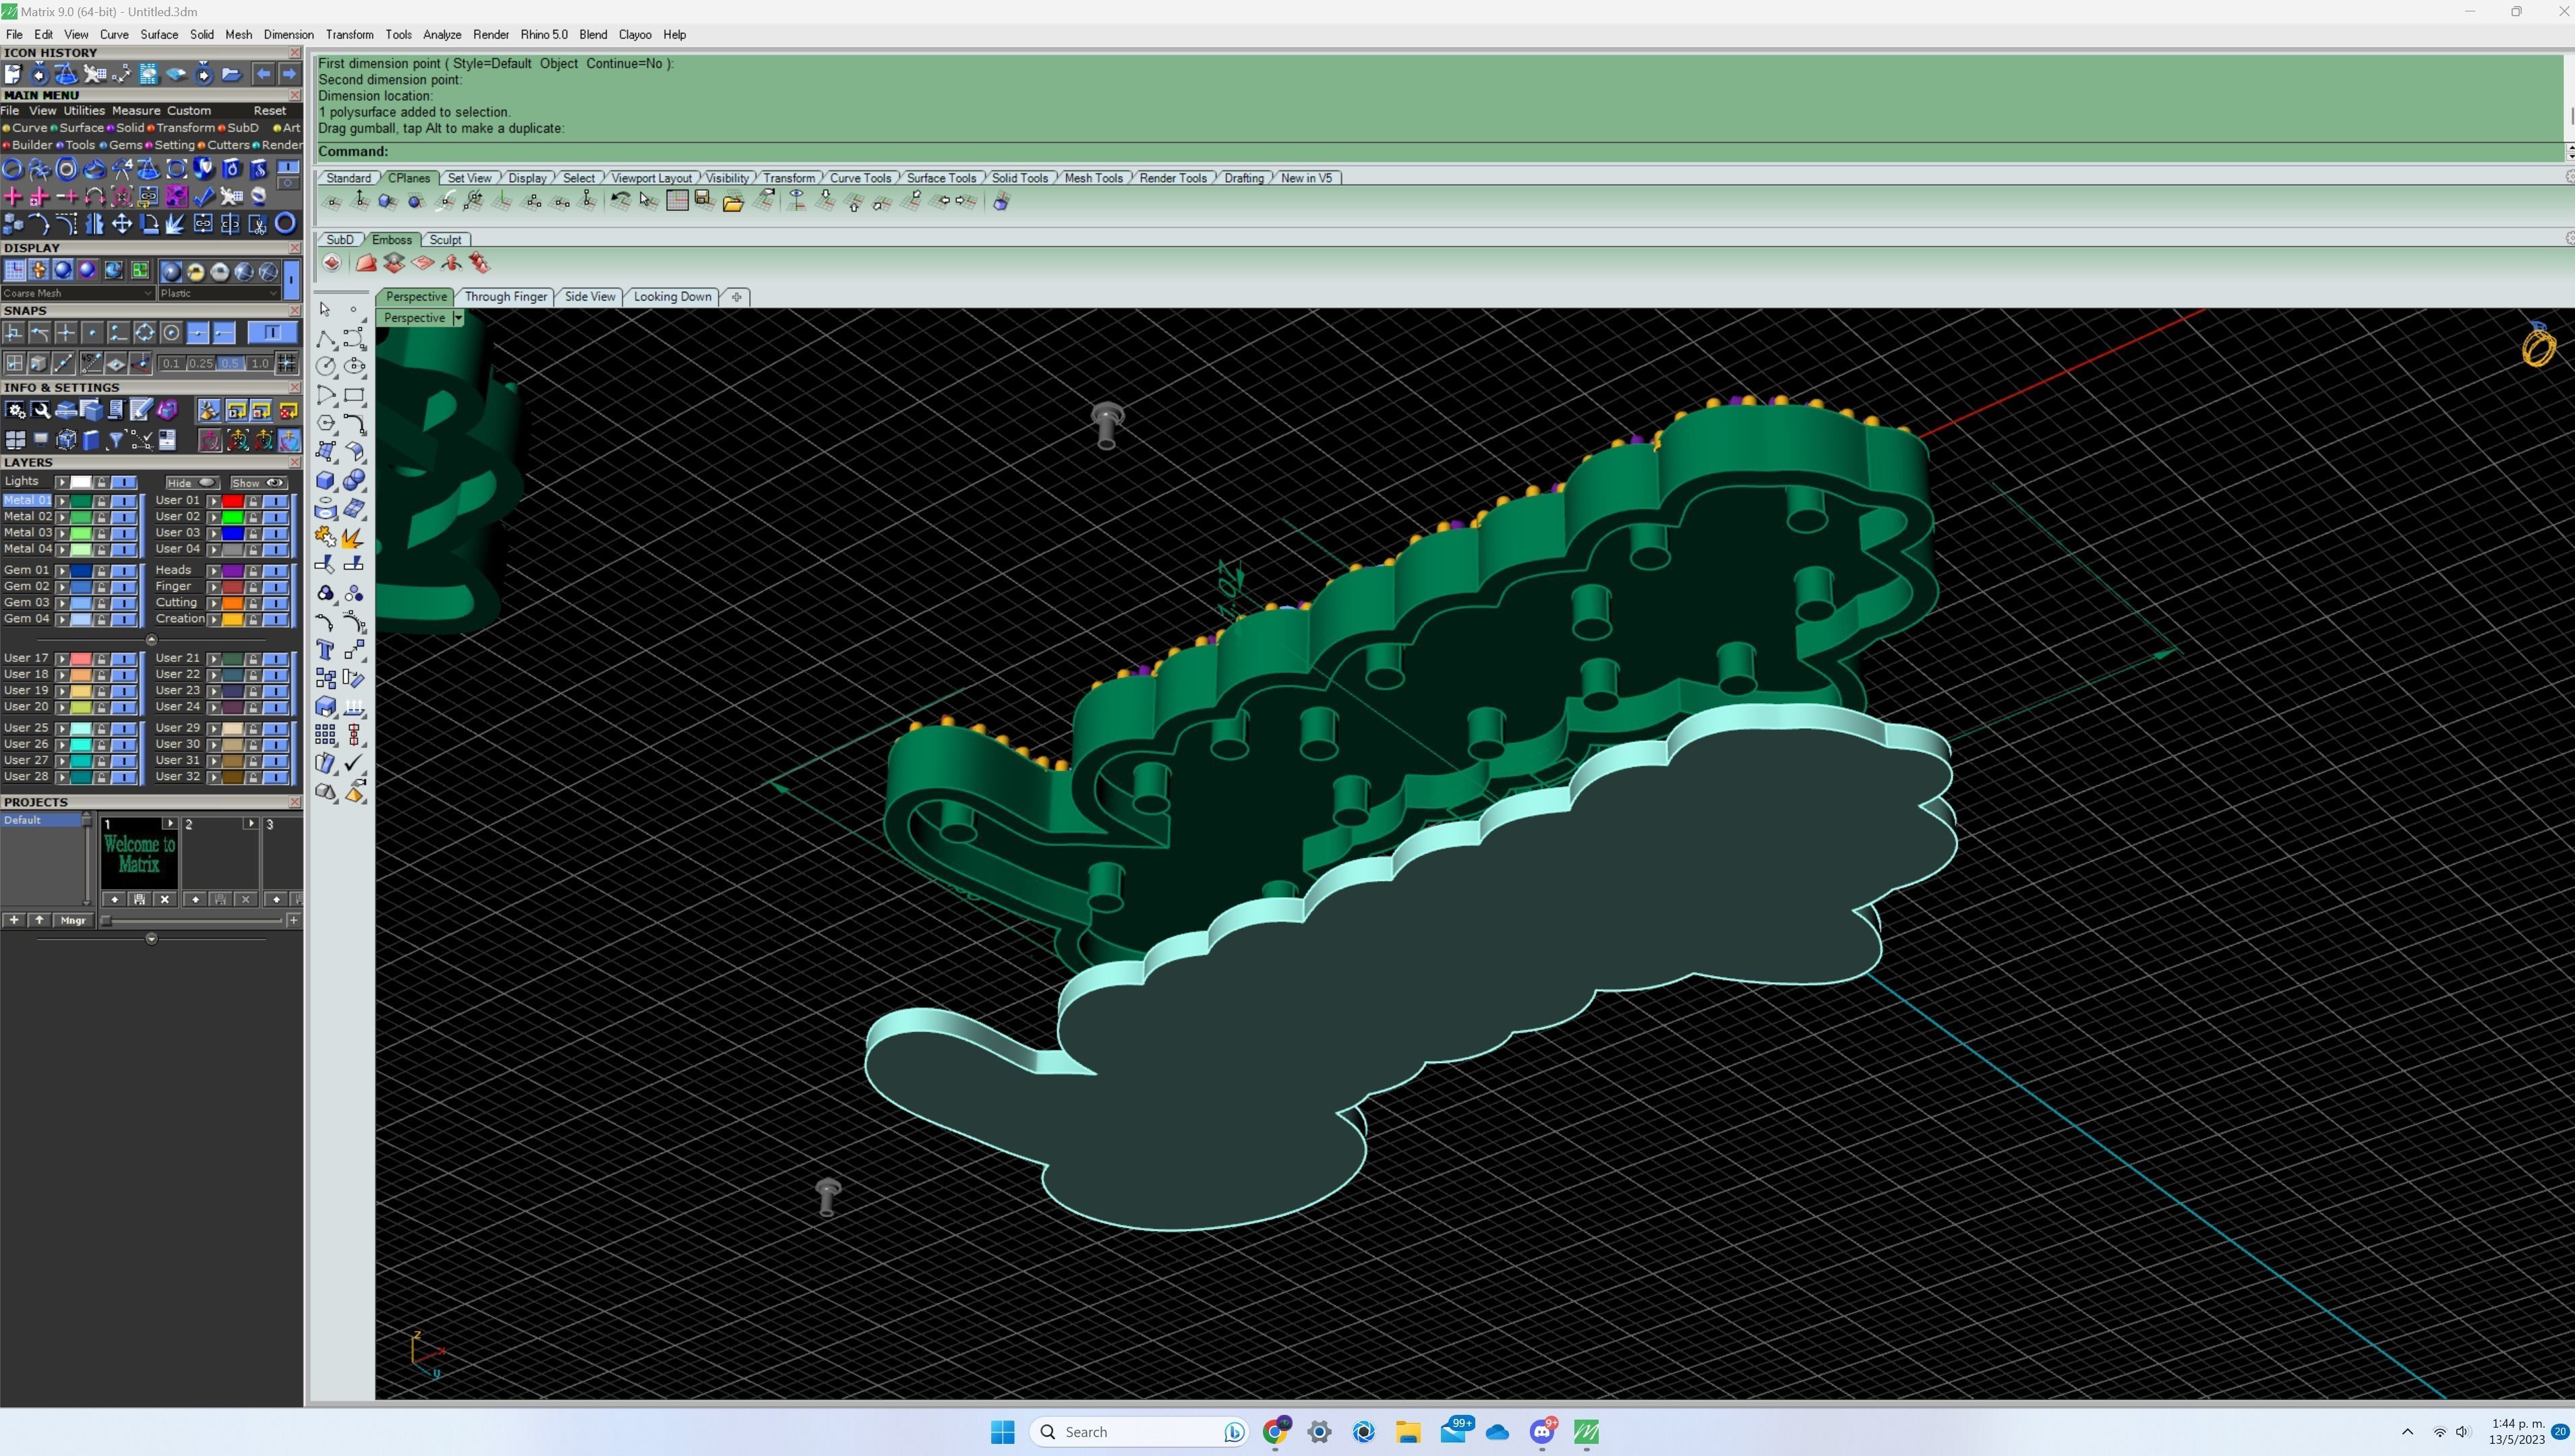
Task: Switch to the Side View tab
Action: pos(589,297)
